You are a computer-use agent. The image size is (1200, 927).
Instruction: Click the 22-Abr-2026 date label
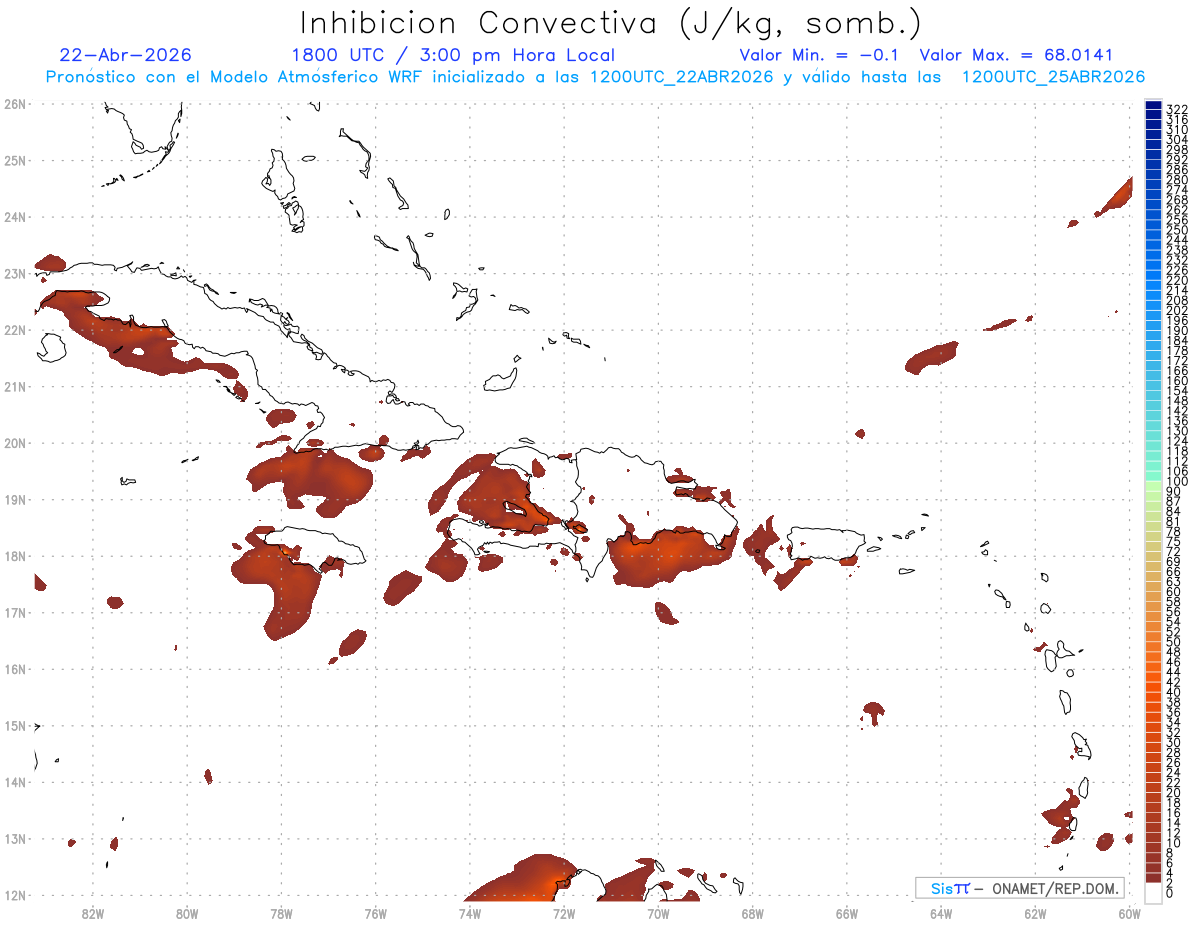point(126,55)
